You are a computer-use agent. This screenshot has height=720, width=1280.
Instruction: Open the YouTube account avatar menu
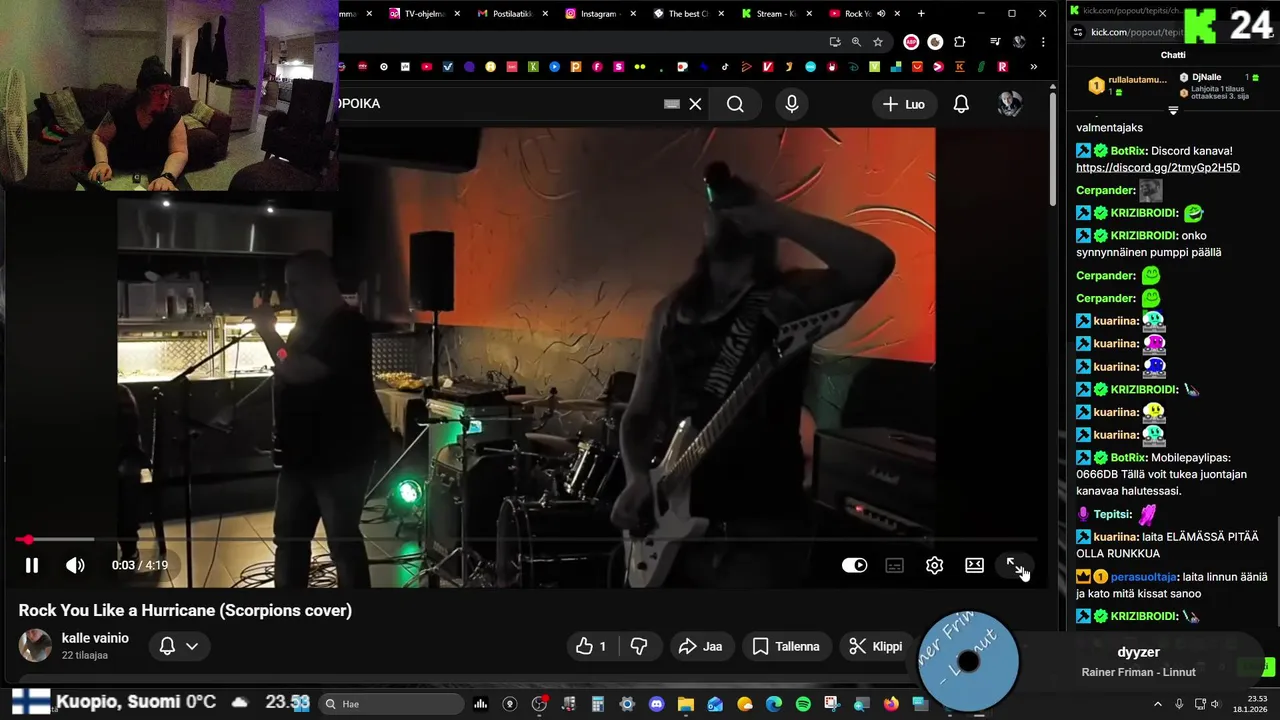[x=1010, y=104]
